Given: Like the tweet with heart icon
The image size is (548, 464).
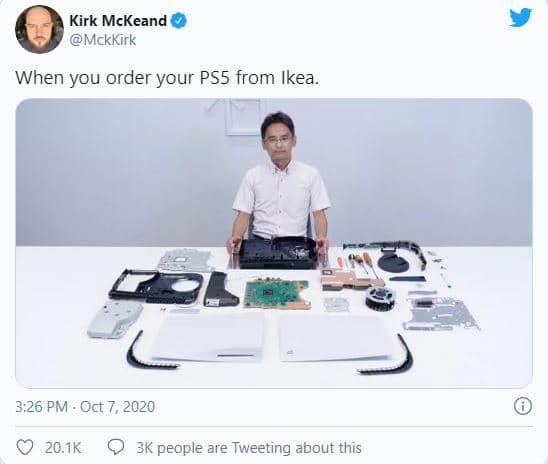Looking at the screenshot, I should coord(25,447).
